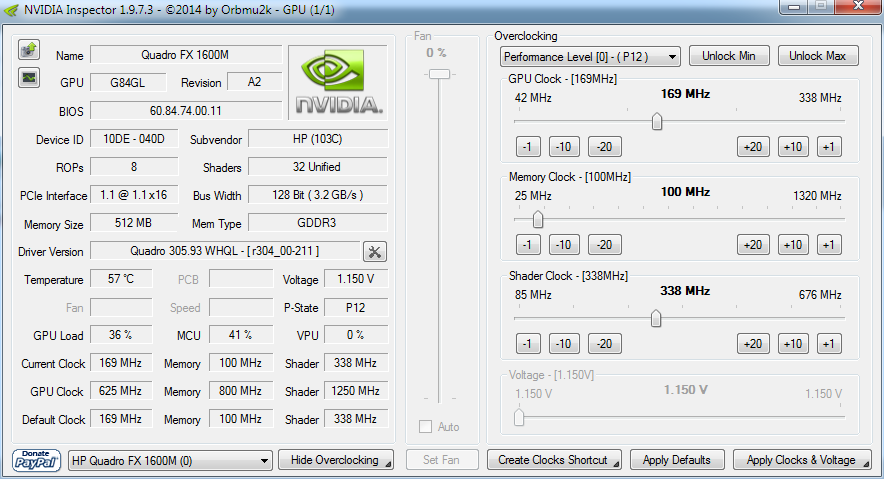Click the Shader Clock slider handle
Image resolution: width=884 pixels, height=479 pixels.
click(x=656, y=318)
